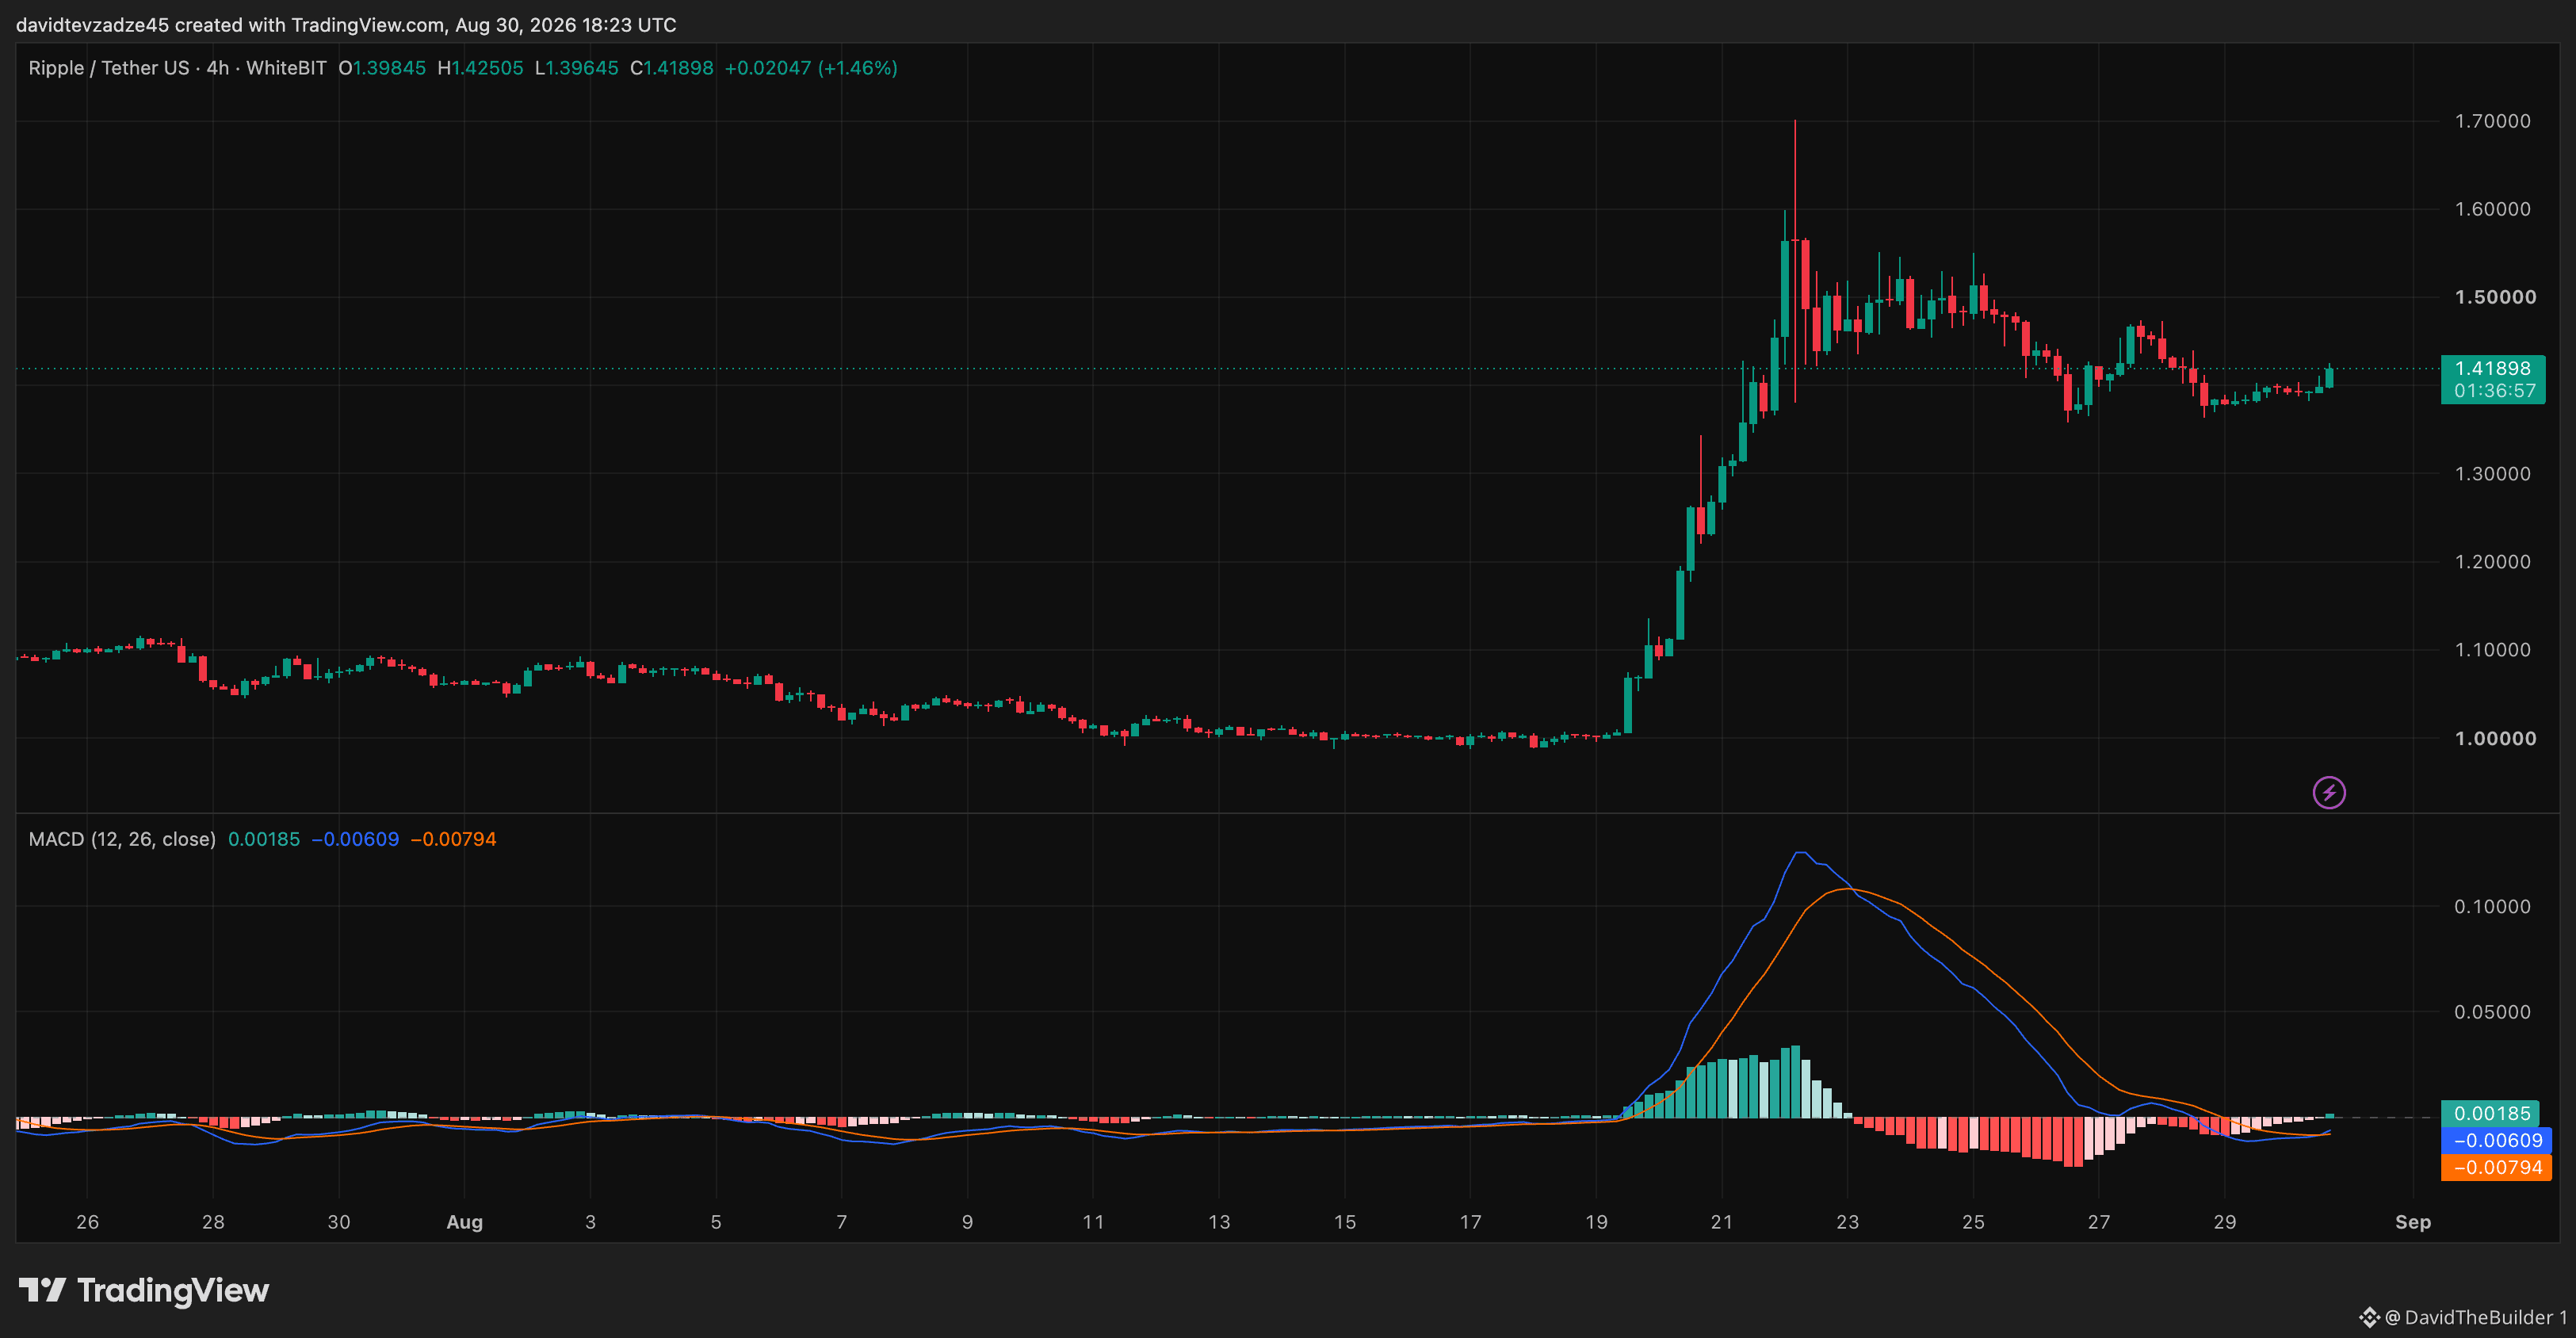2576x1338 pixels.
Task: Click the high value H1.42505
Action: (480, 68)
